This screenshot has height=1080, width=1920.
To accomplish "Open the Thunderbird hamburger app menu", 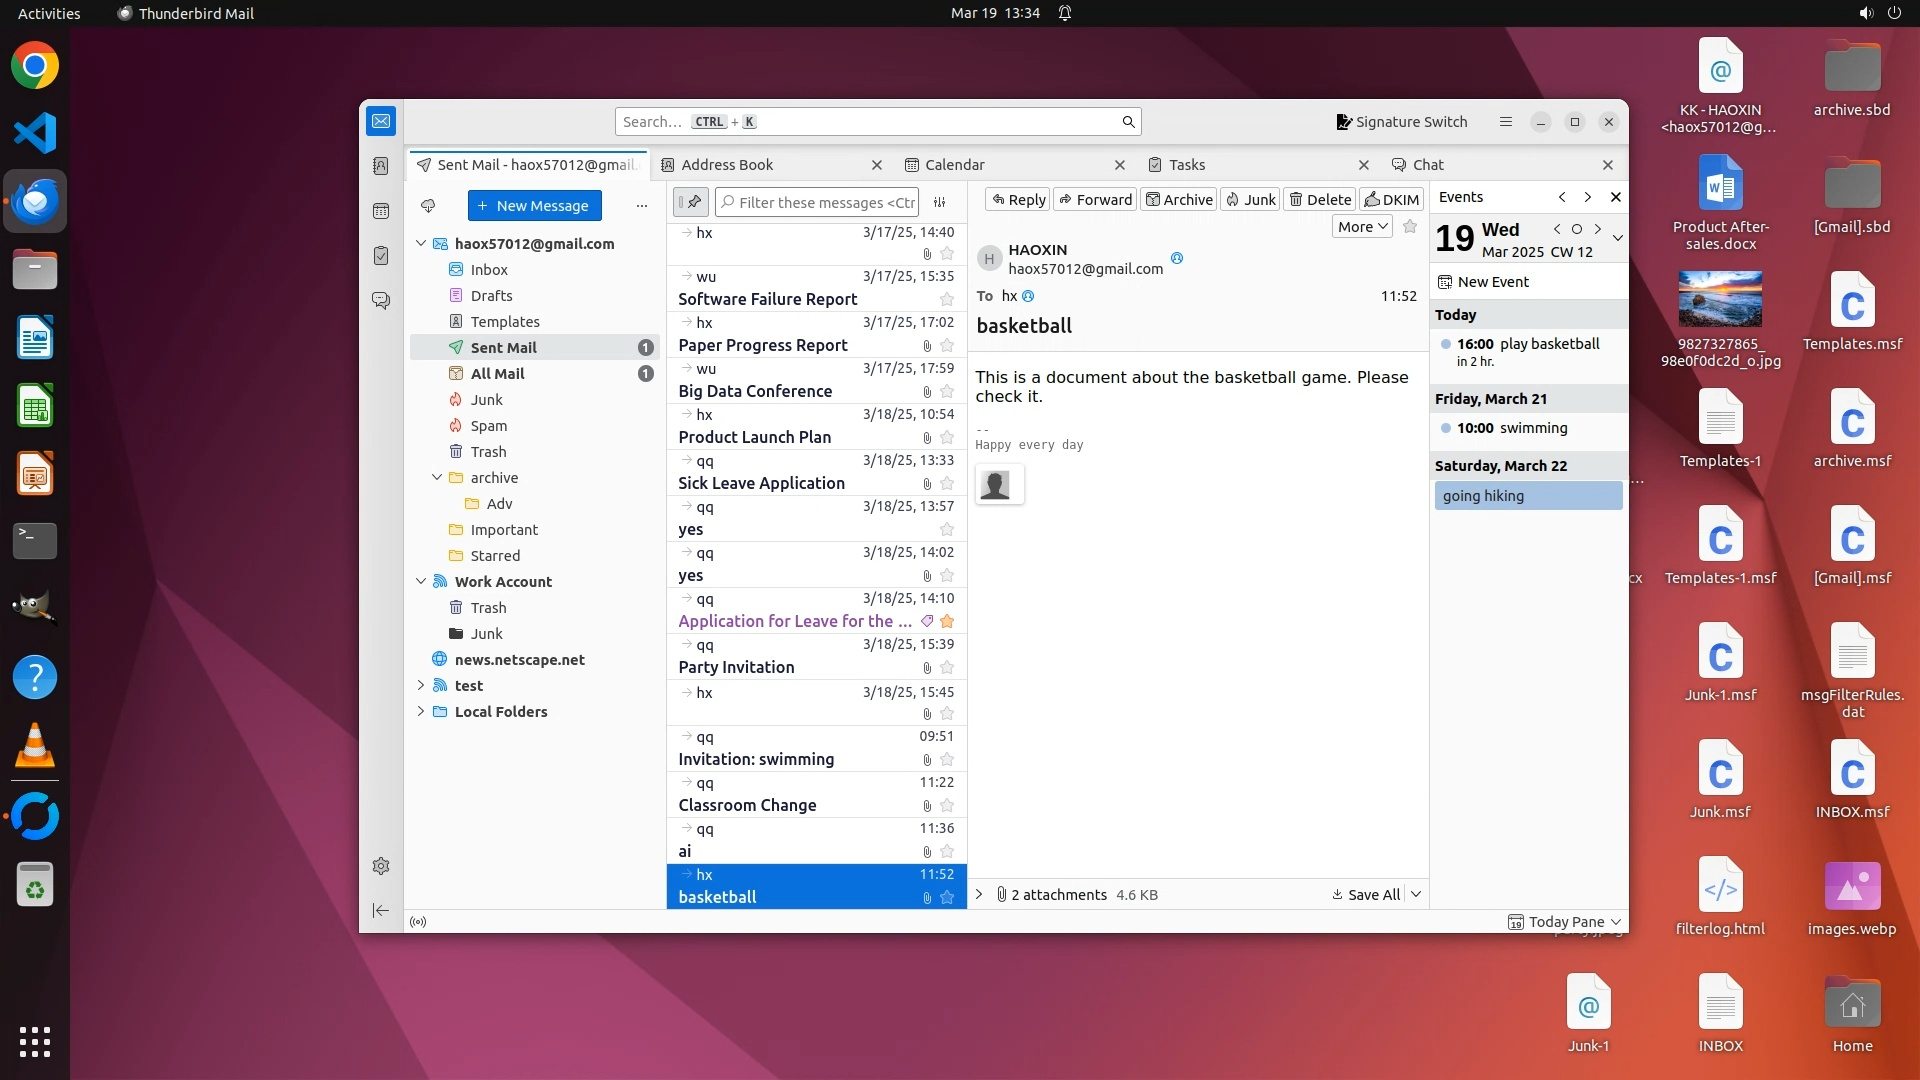I will 1505,122.
